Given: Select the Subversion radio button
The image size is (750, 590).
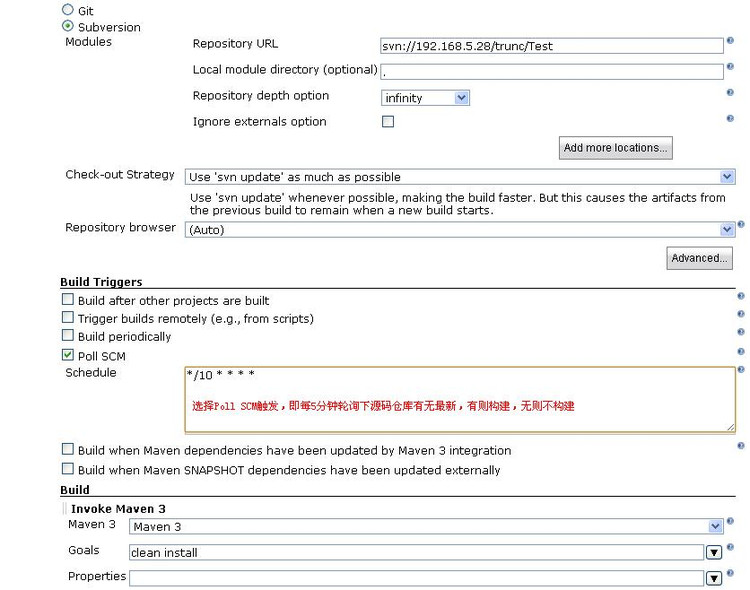Looking at the screenshot, I should pos(68,26).
